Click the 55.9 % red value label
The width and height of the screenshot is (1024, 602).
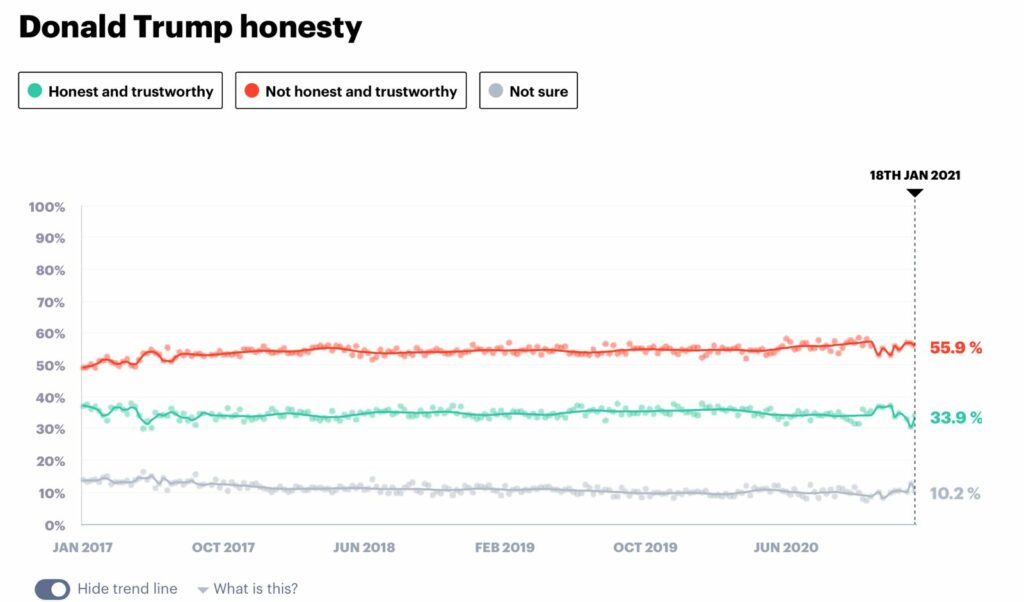[x=956, y=348]
